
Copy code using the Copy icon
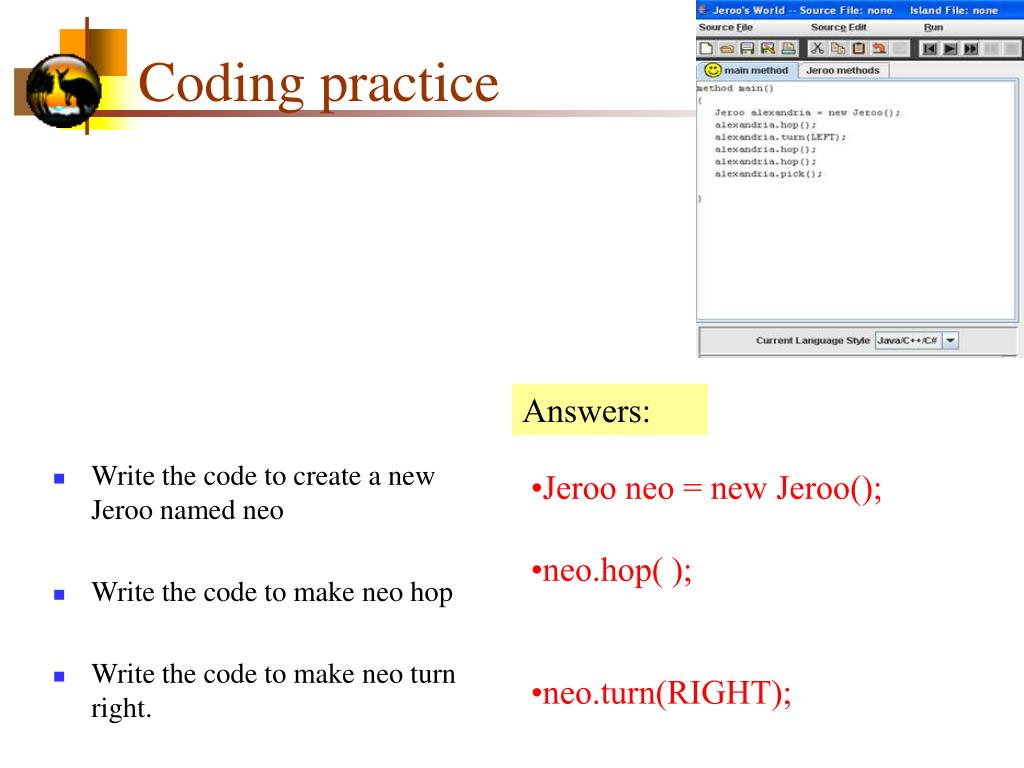point(838,48)
